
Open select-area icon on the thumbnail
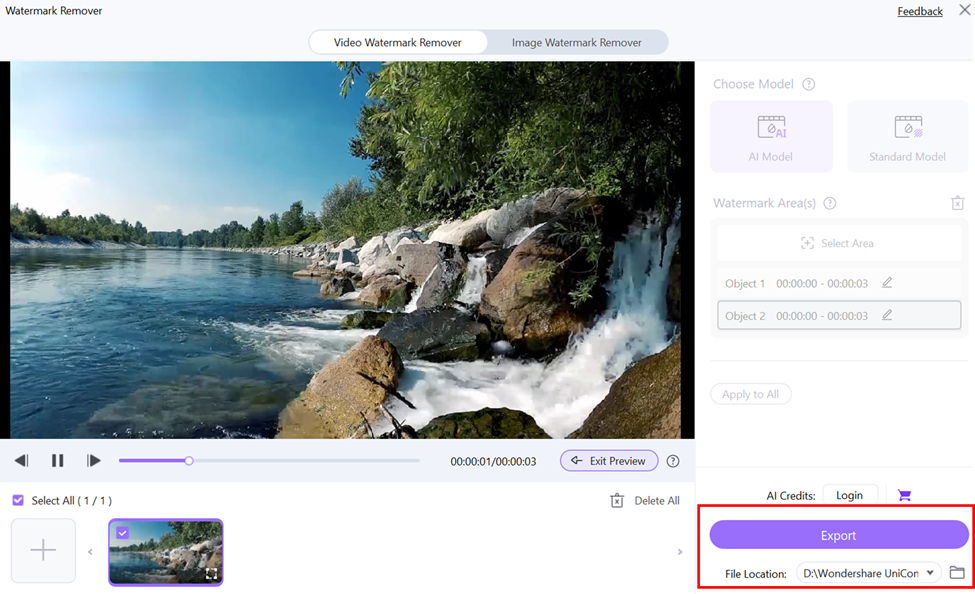click(211, 574)
